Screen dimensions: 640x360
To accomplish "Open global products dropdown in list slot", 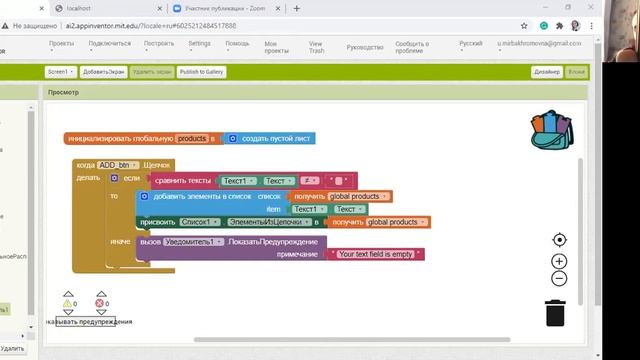I will (x=358, y=196).
